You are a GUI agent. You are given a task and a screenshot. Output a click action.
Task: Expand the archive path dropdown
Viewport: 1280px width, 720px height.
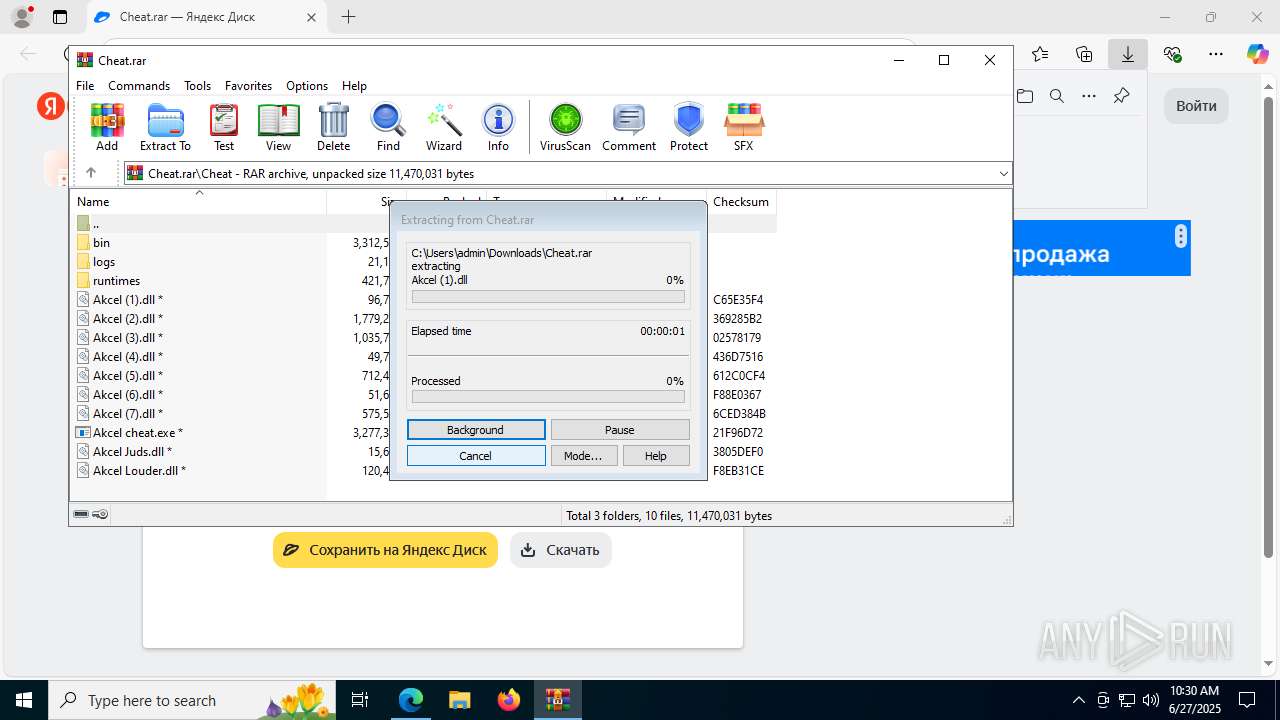(x=1004, y=173)
